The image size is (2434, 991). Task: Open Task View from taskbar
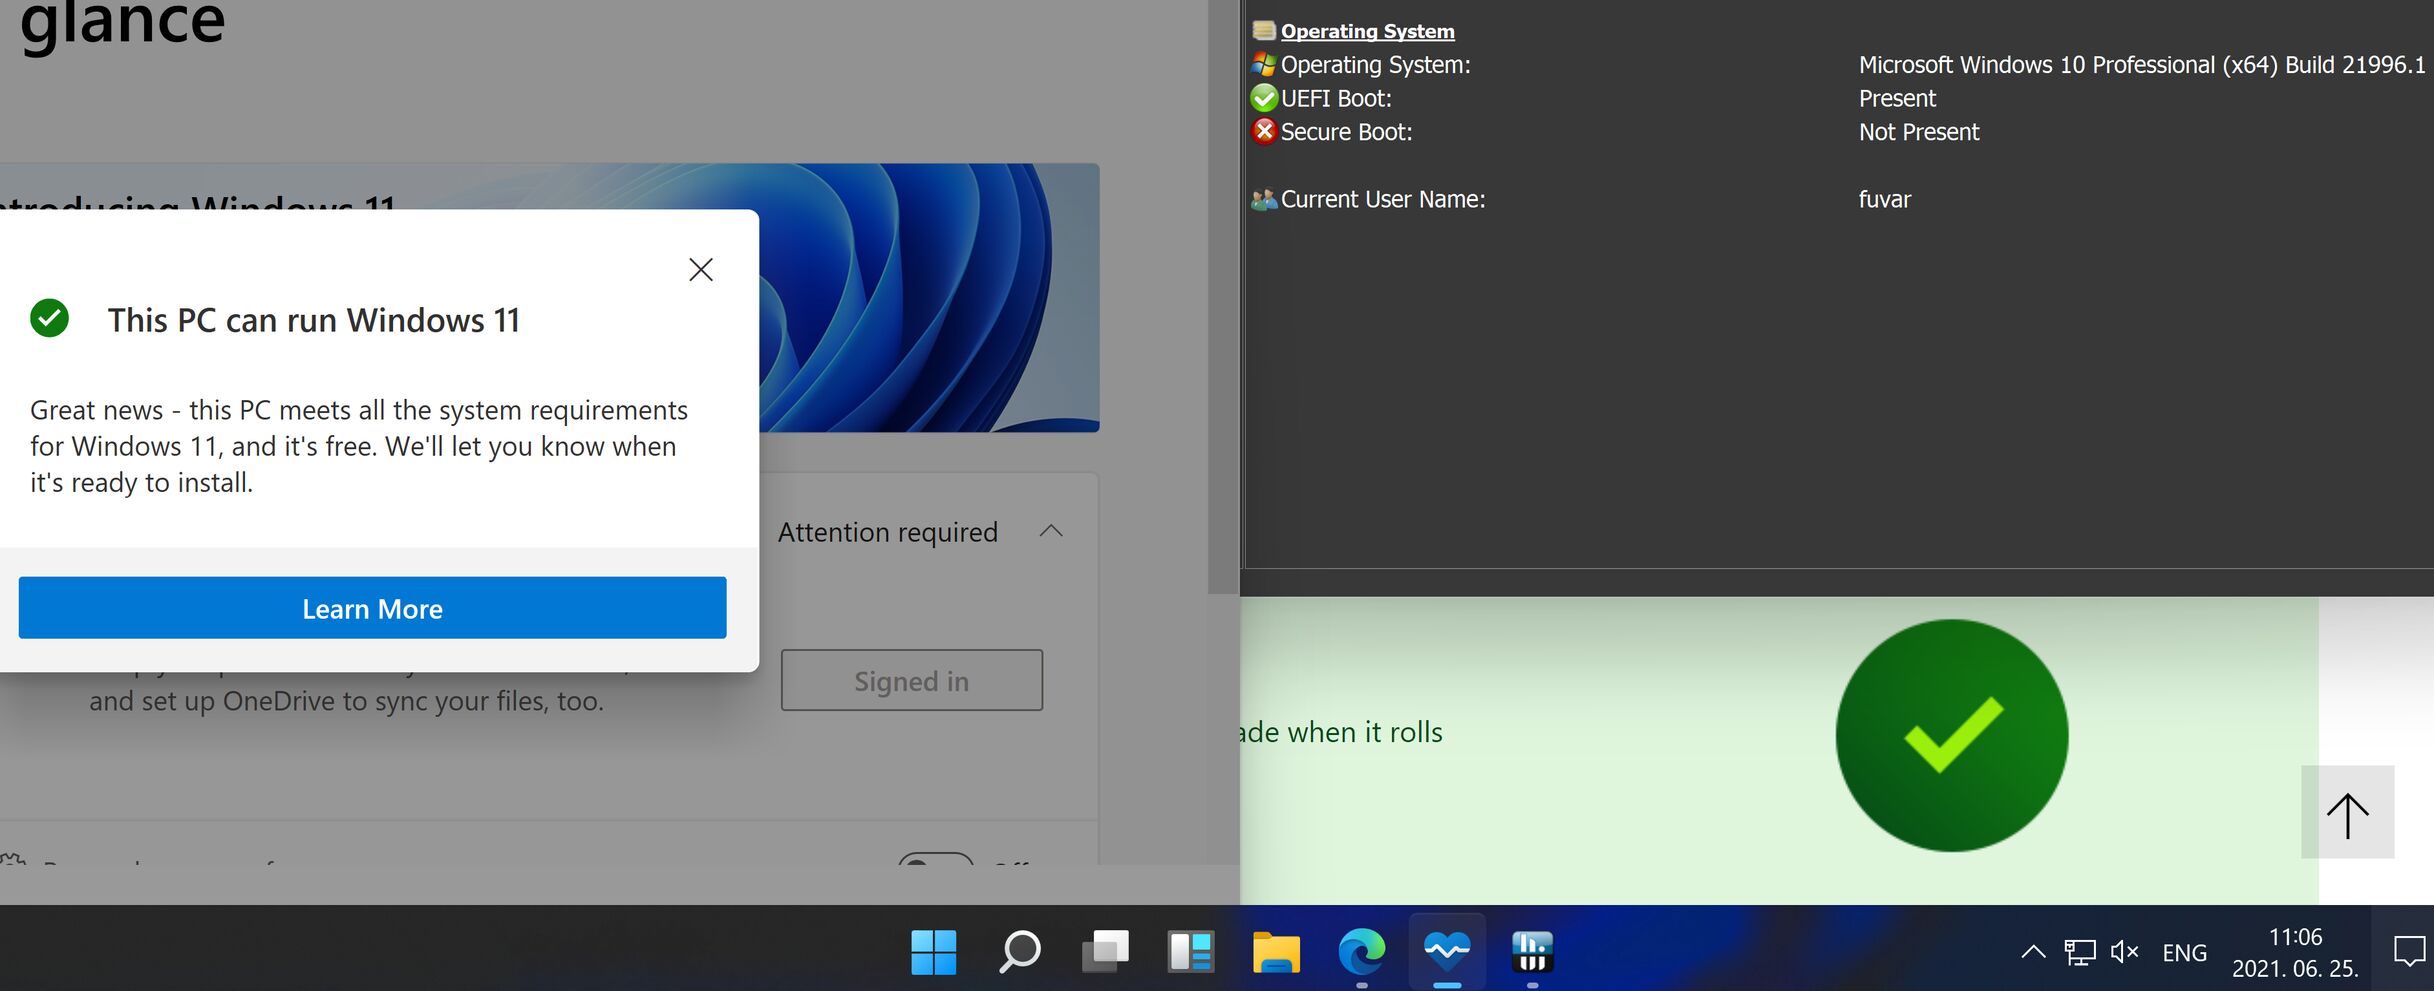click(1105, 951)
